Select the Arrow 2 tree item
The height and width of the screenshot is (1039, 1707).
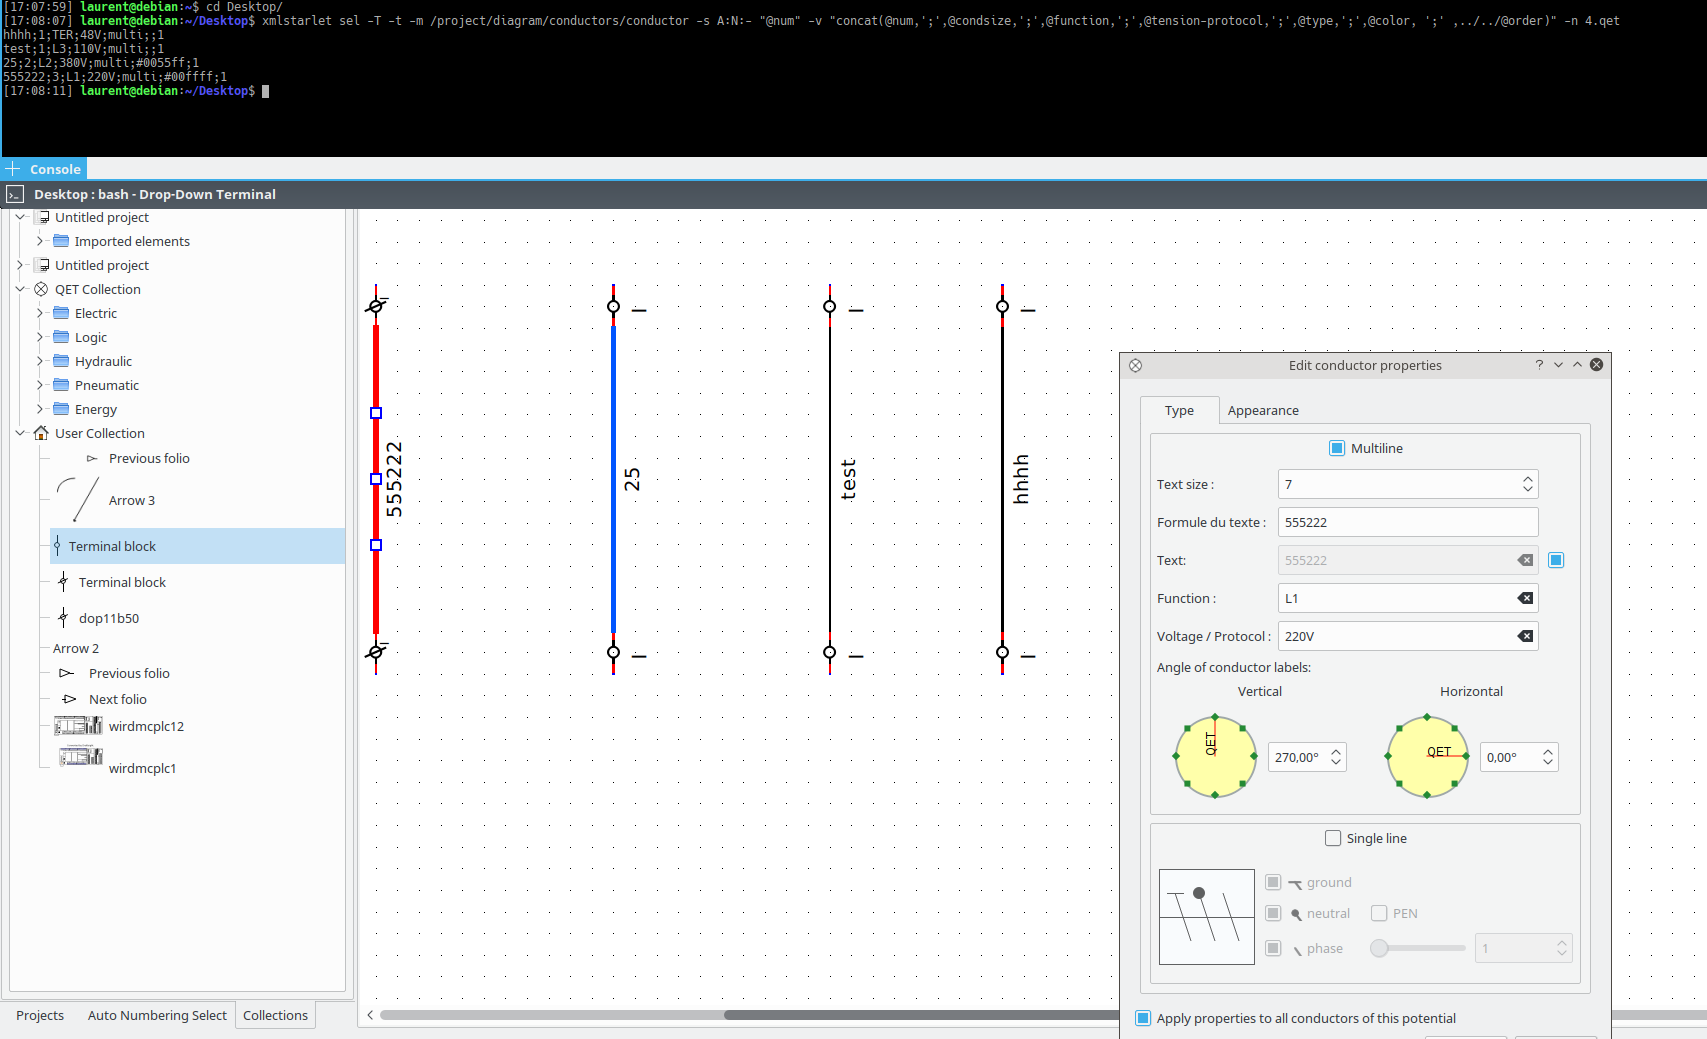[x=76, y=648]
